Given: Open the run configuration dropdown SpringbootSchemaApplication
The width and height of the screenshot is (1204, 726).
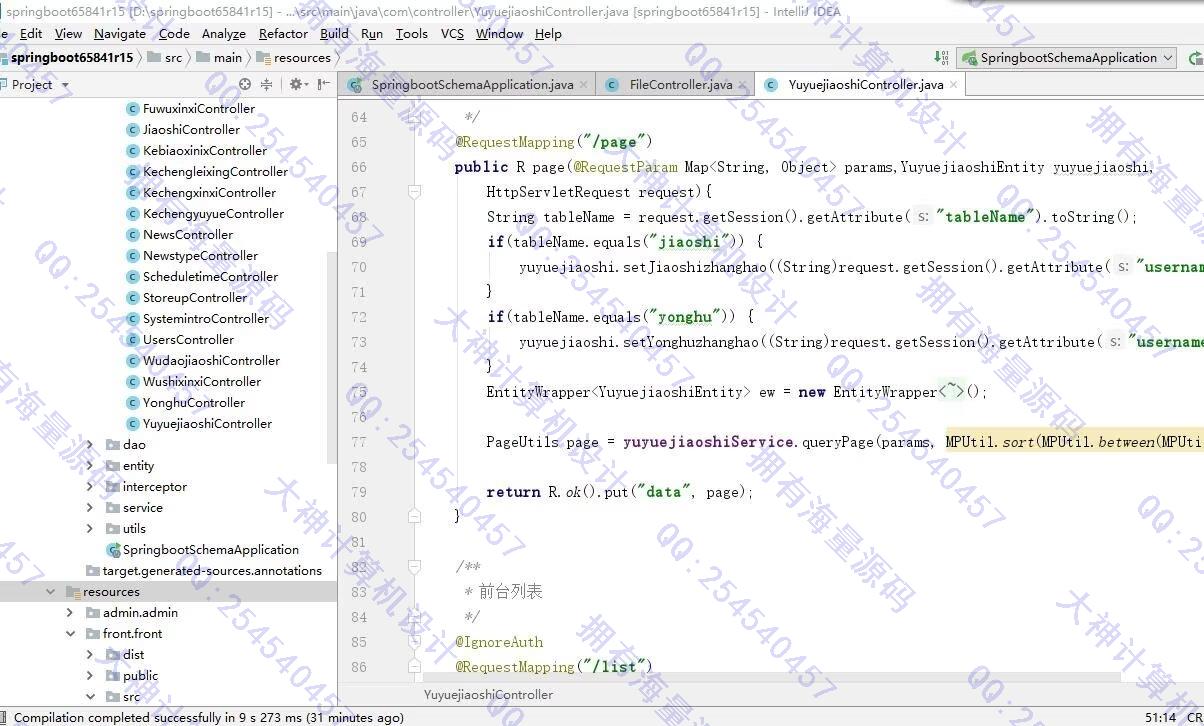Looking at the screenshot, I should pos(1066,57).
